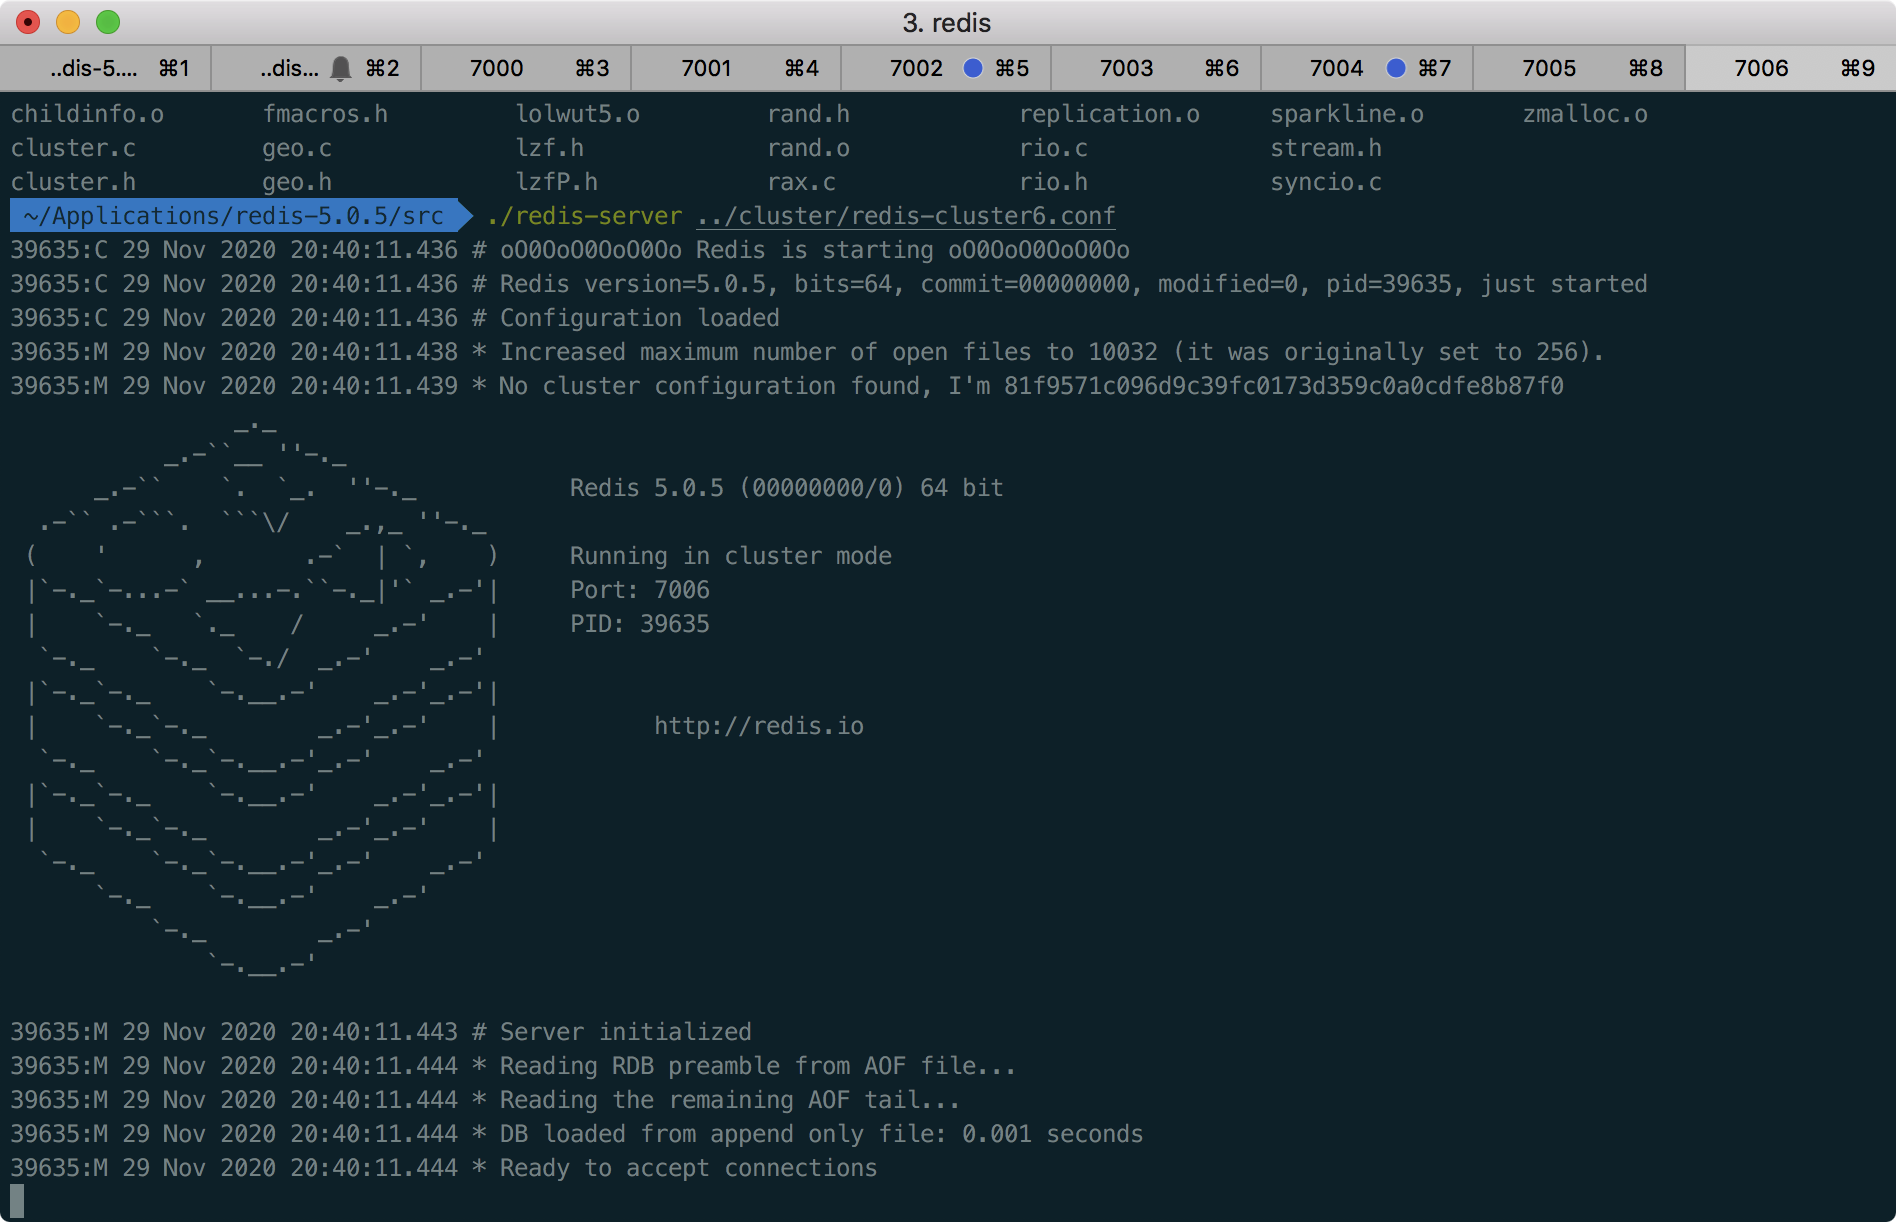Image resolution: width=1896 pixels, height=1222 pixels.
Task: Click the ~/Applications/redis-5.0.5/src prompt path
Action: tap(234, 216)
